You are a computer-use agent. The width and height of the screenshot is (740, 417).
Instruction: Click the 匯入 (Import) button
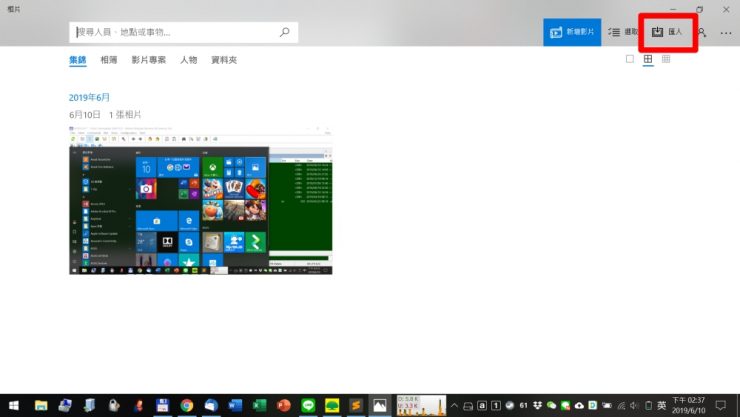667,32
